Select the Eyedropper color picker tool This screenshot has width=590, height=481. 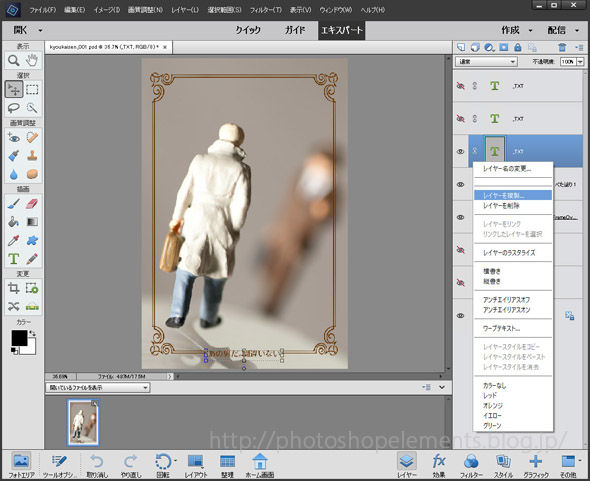[14, 240]
